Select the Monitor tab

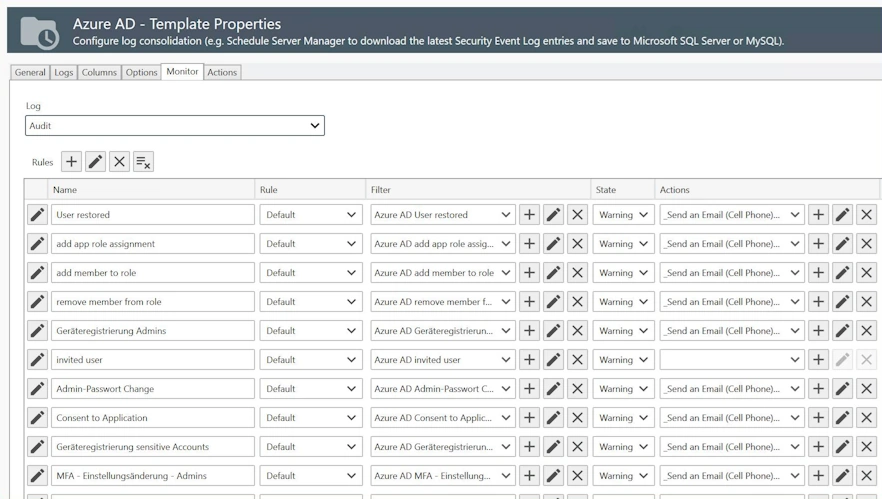(x=182, y=71)
